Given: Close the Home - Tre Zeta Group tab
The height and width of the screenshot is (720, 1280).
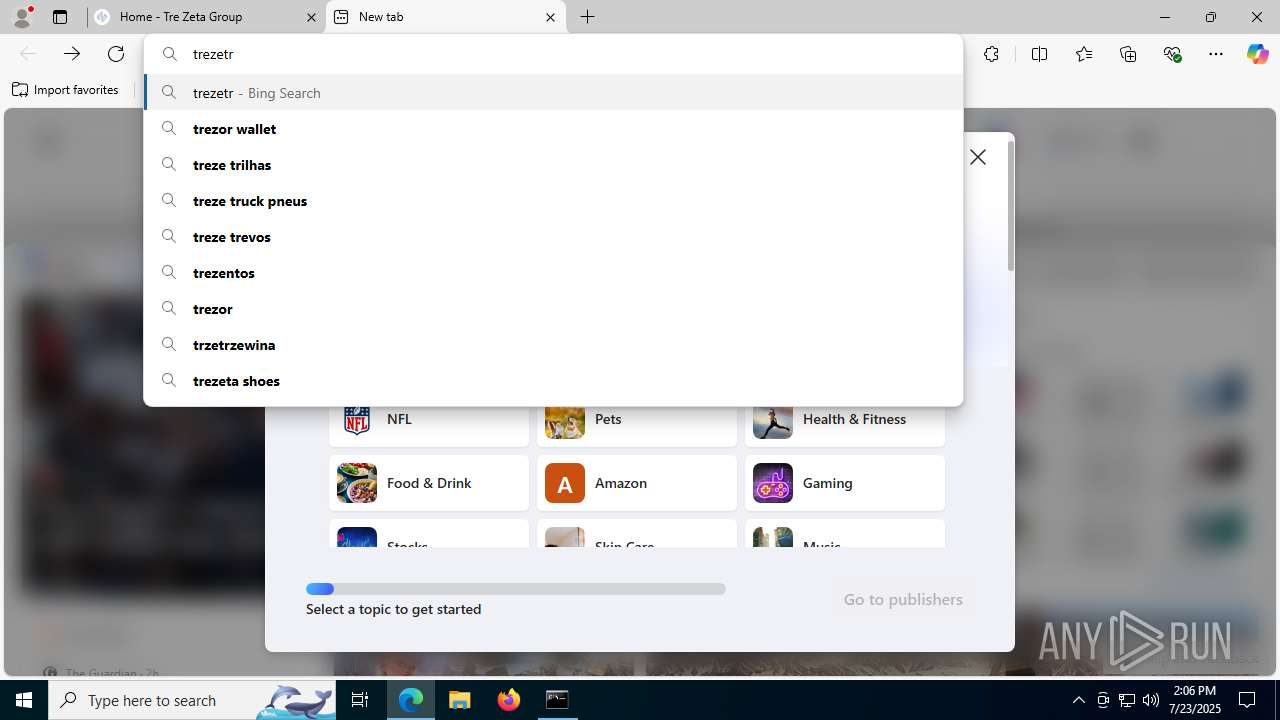Looking at the screenshot, I should [311, 17].
